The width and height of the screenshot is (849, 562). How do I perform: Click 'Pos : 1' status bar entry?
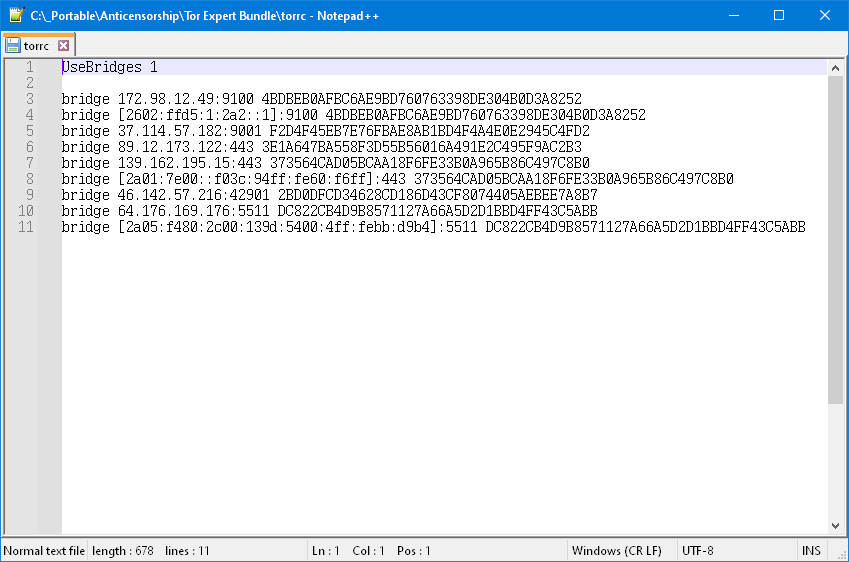[x=414, y=551]
